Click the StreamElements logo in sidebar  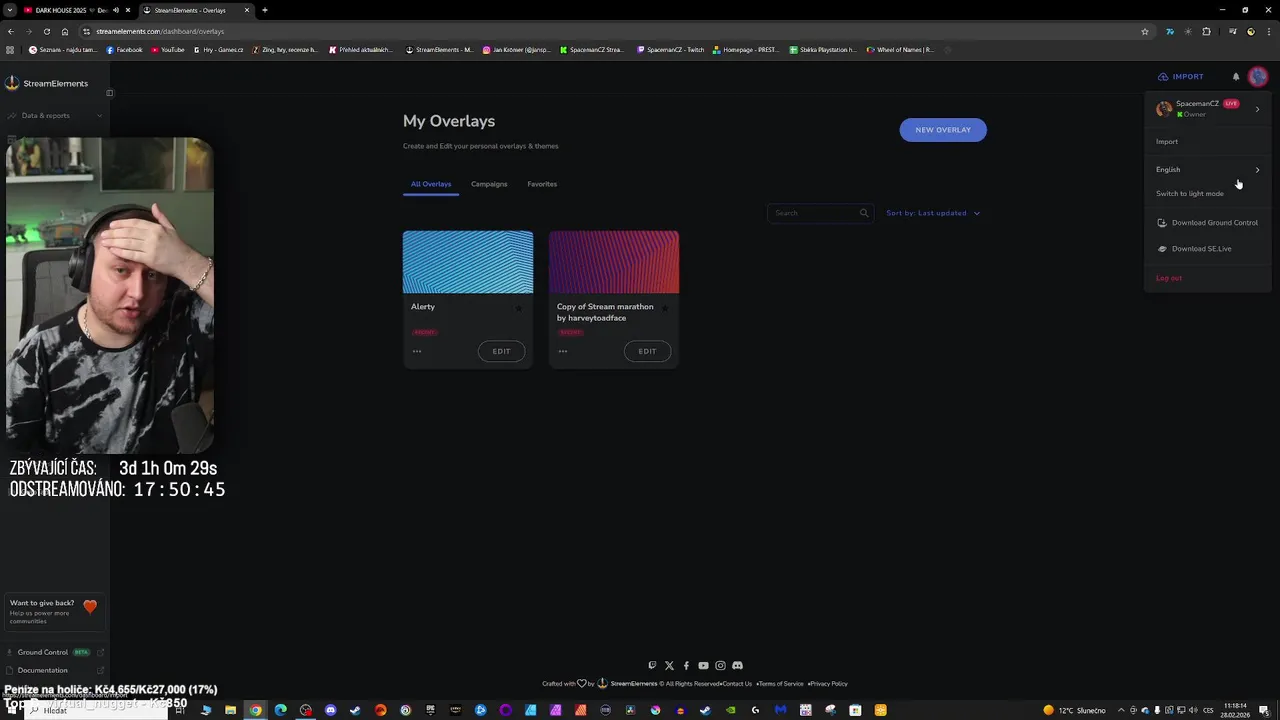[x=47, y=83]
